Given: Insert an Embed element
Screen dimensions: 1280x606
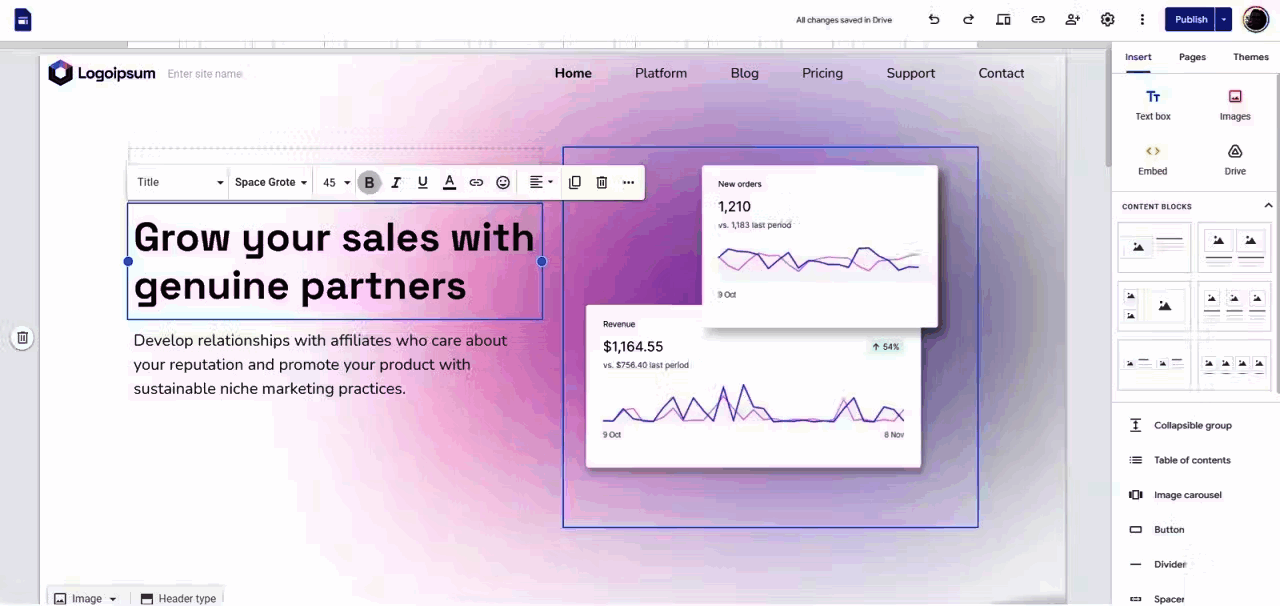Looking at the screenshot, I should (x=1153, y=160).
